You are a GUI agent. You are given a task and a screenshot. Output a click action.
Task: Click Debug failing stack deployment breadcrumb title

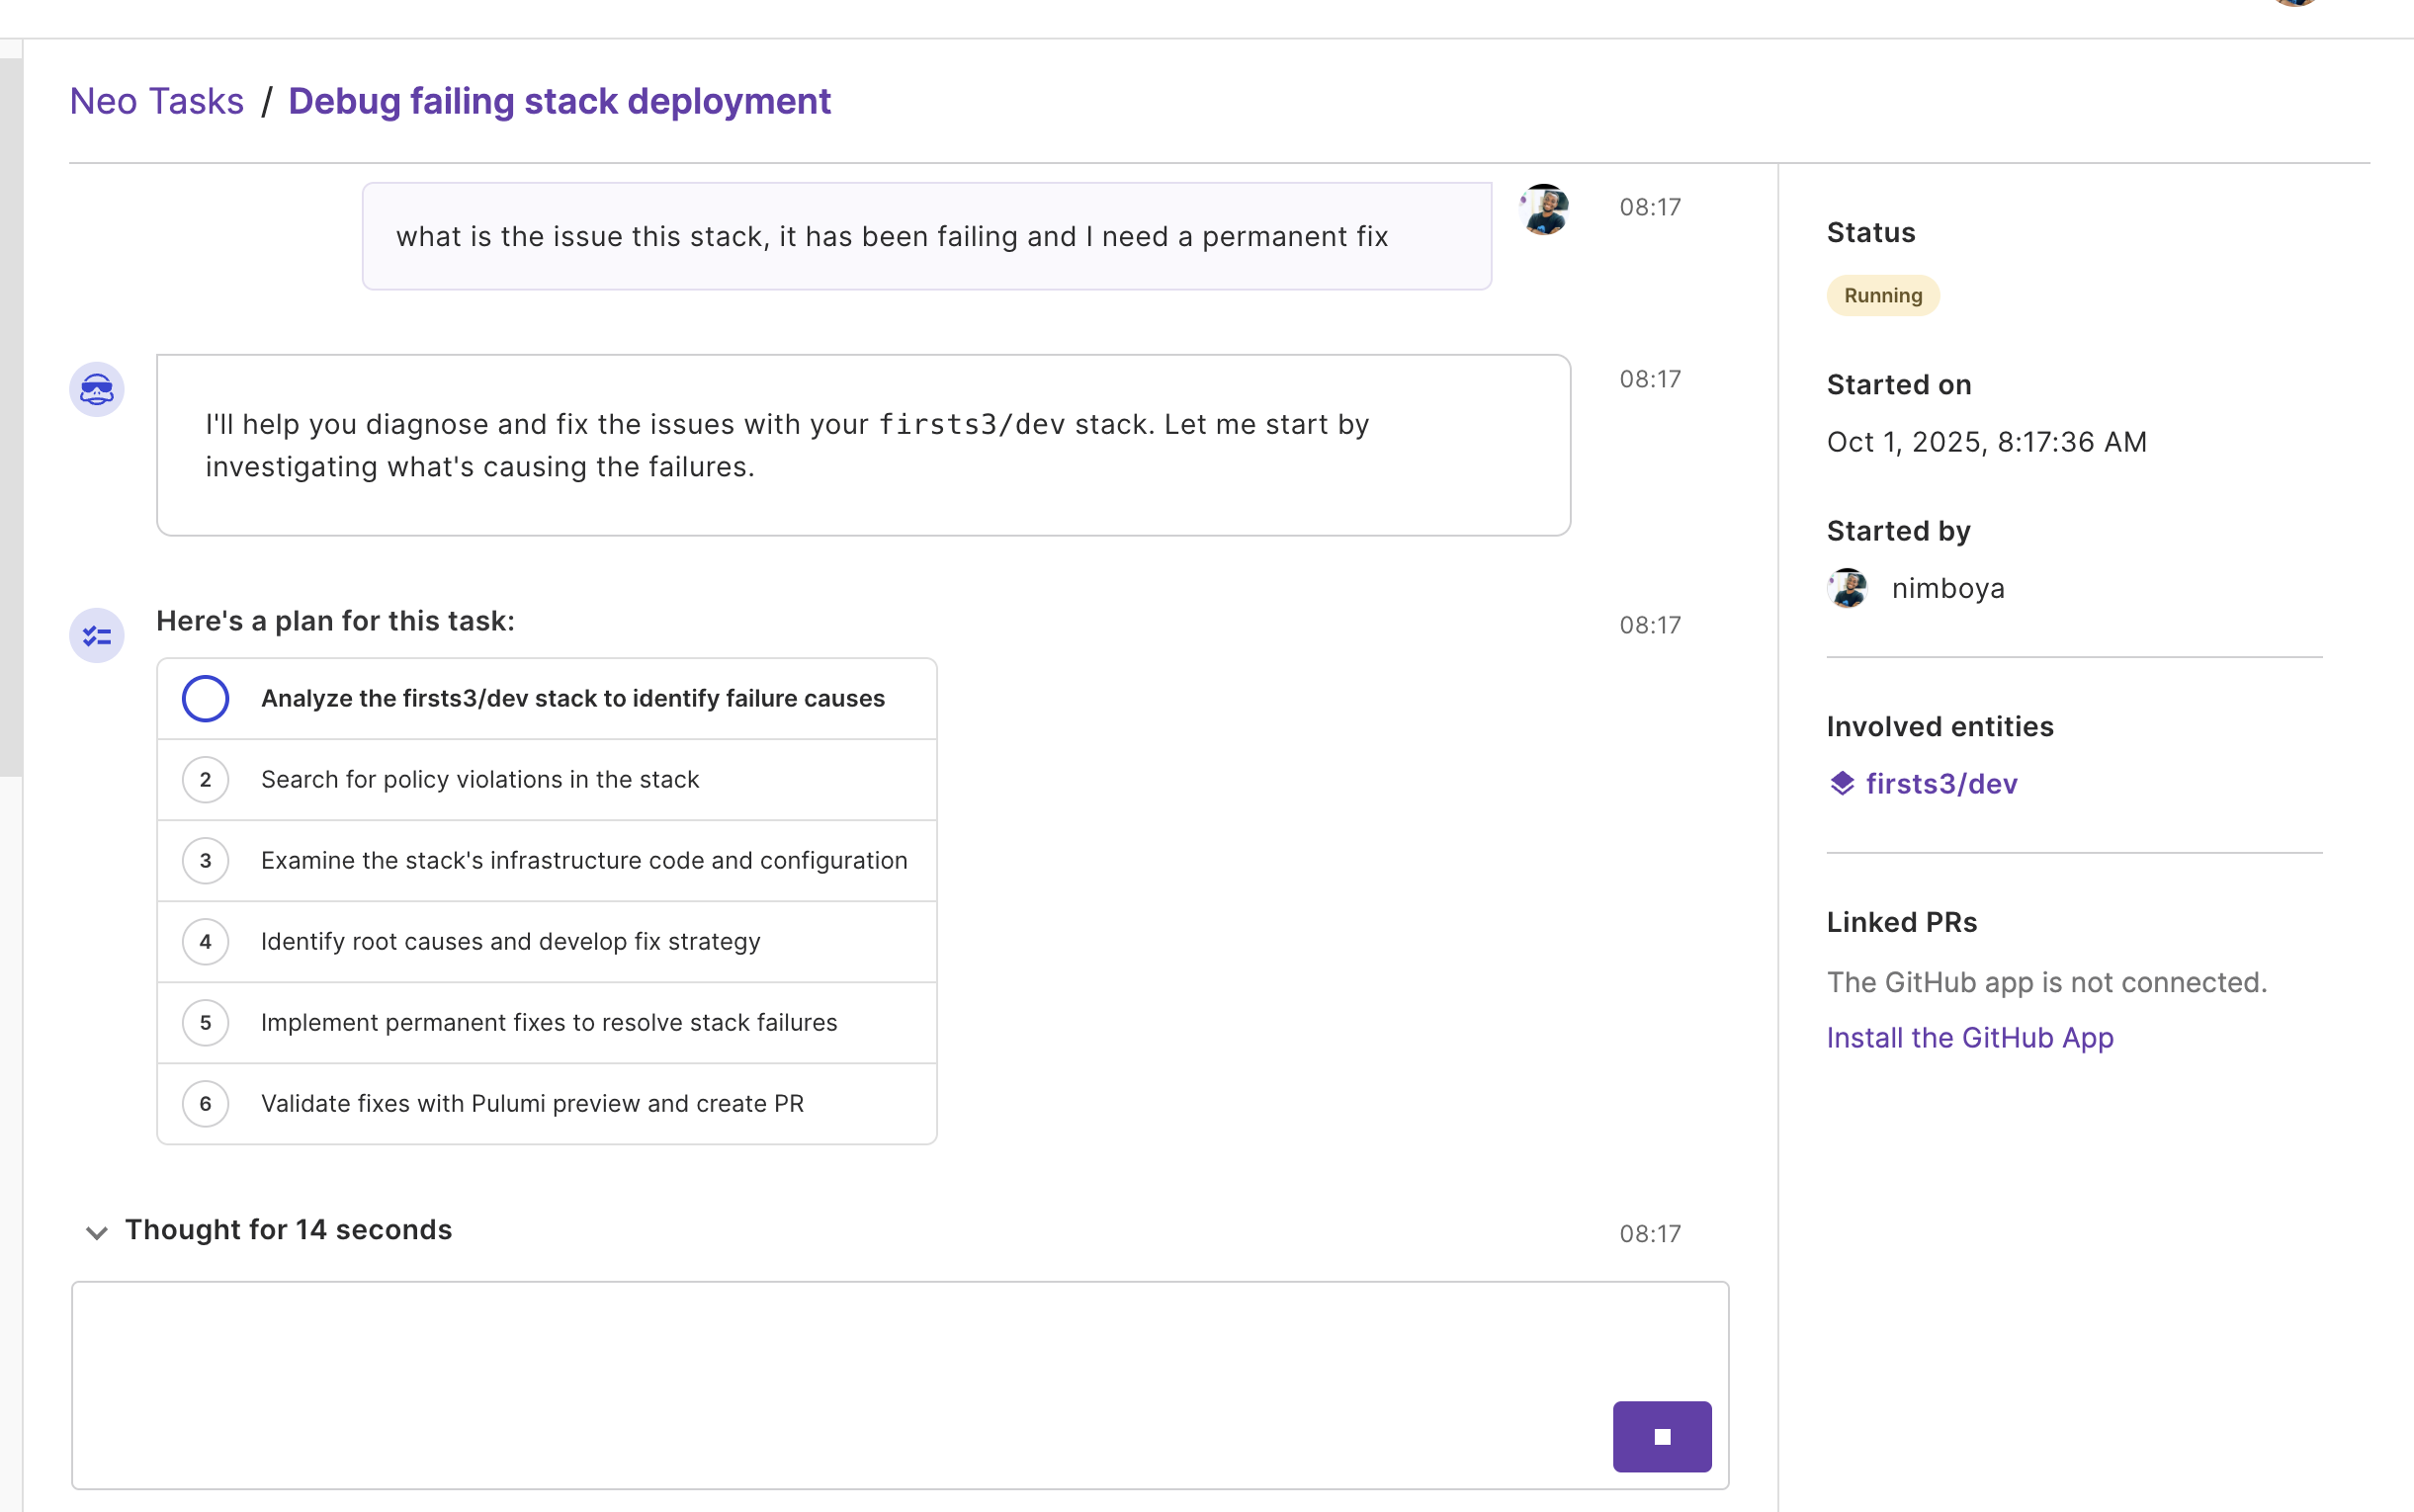(x=559, y=101)
